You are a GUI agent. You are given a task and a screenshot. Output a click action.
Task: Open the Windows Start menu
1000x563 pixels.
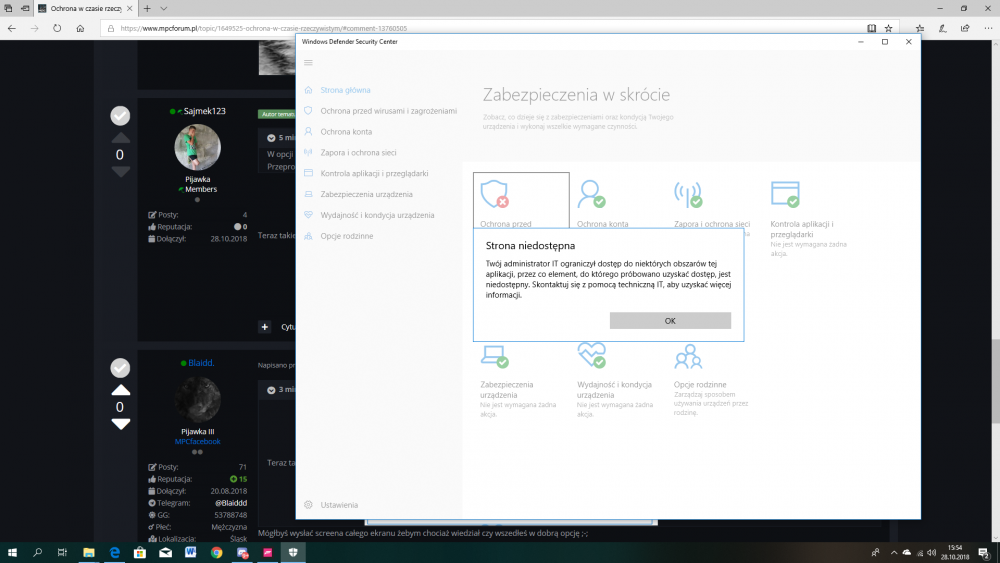tap(12, 553)
